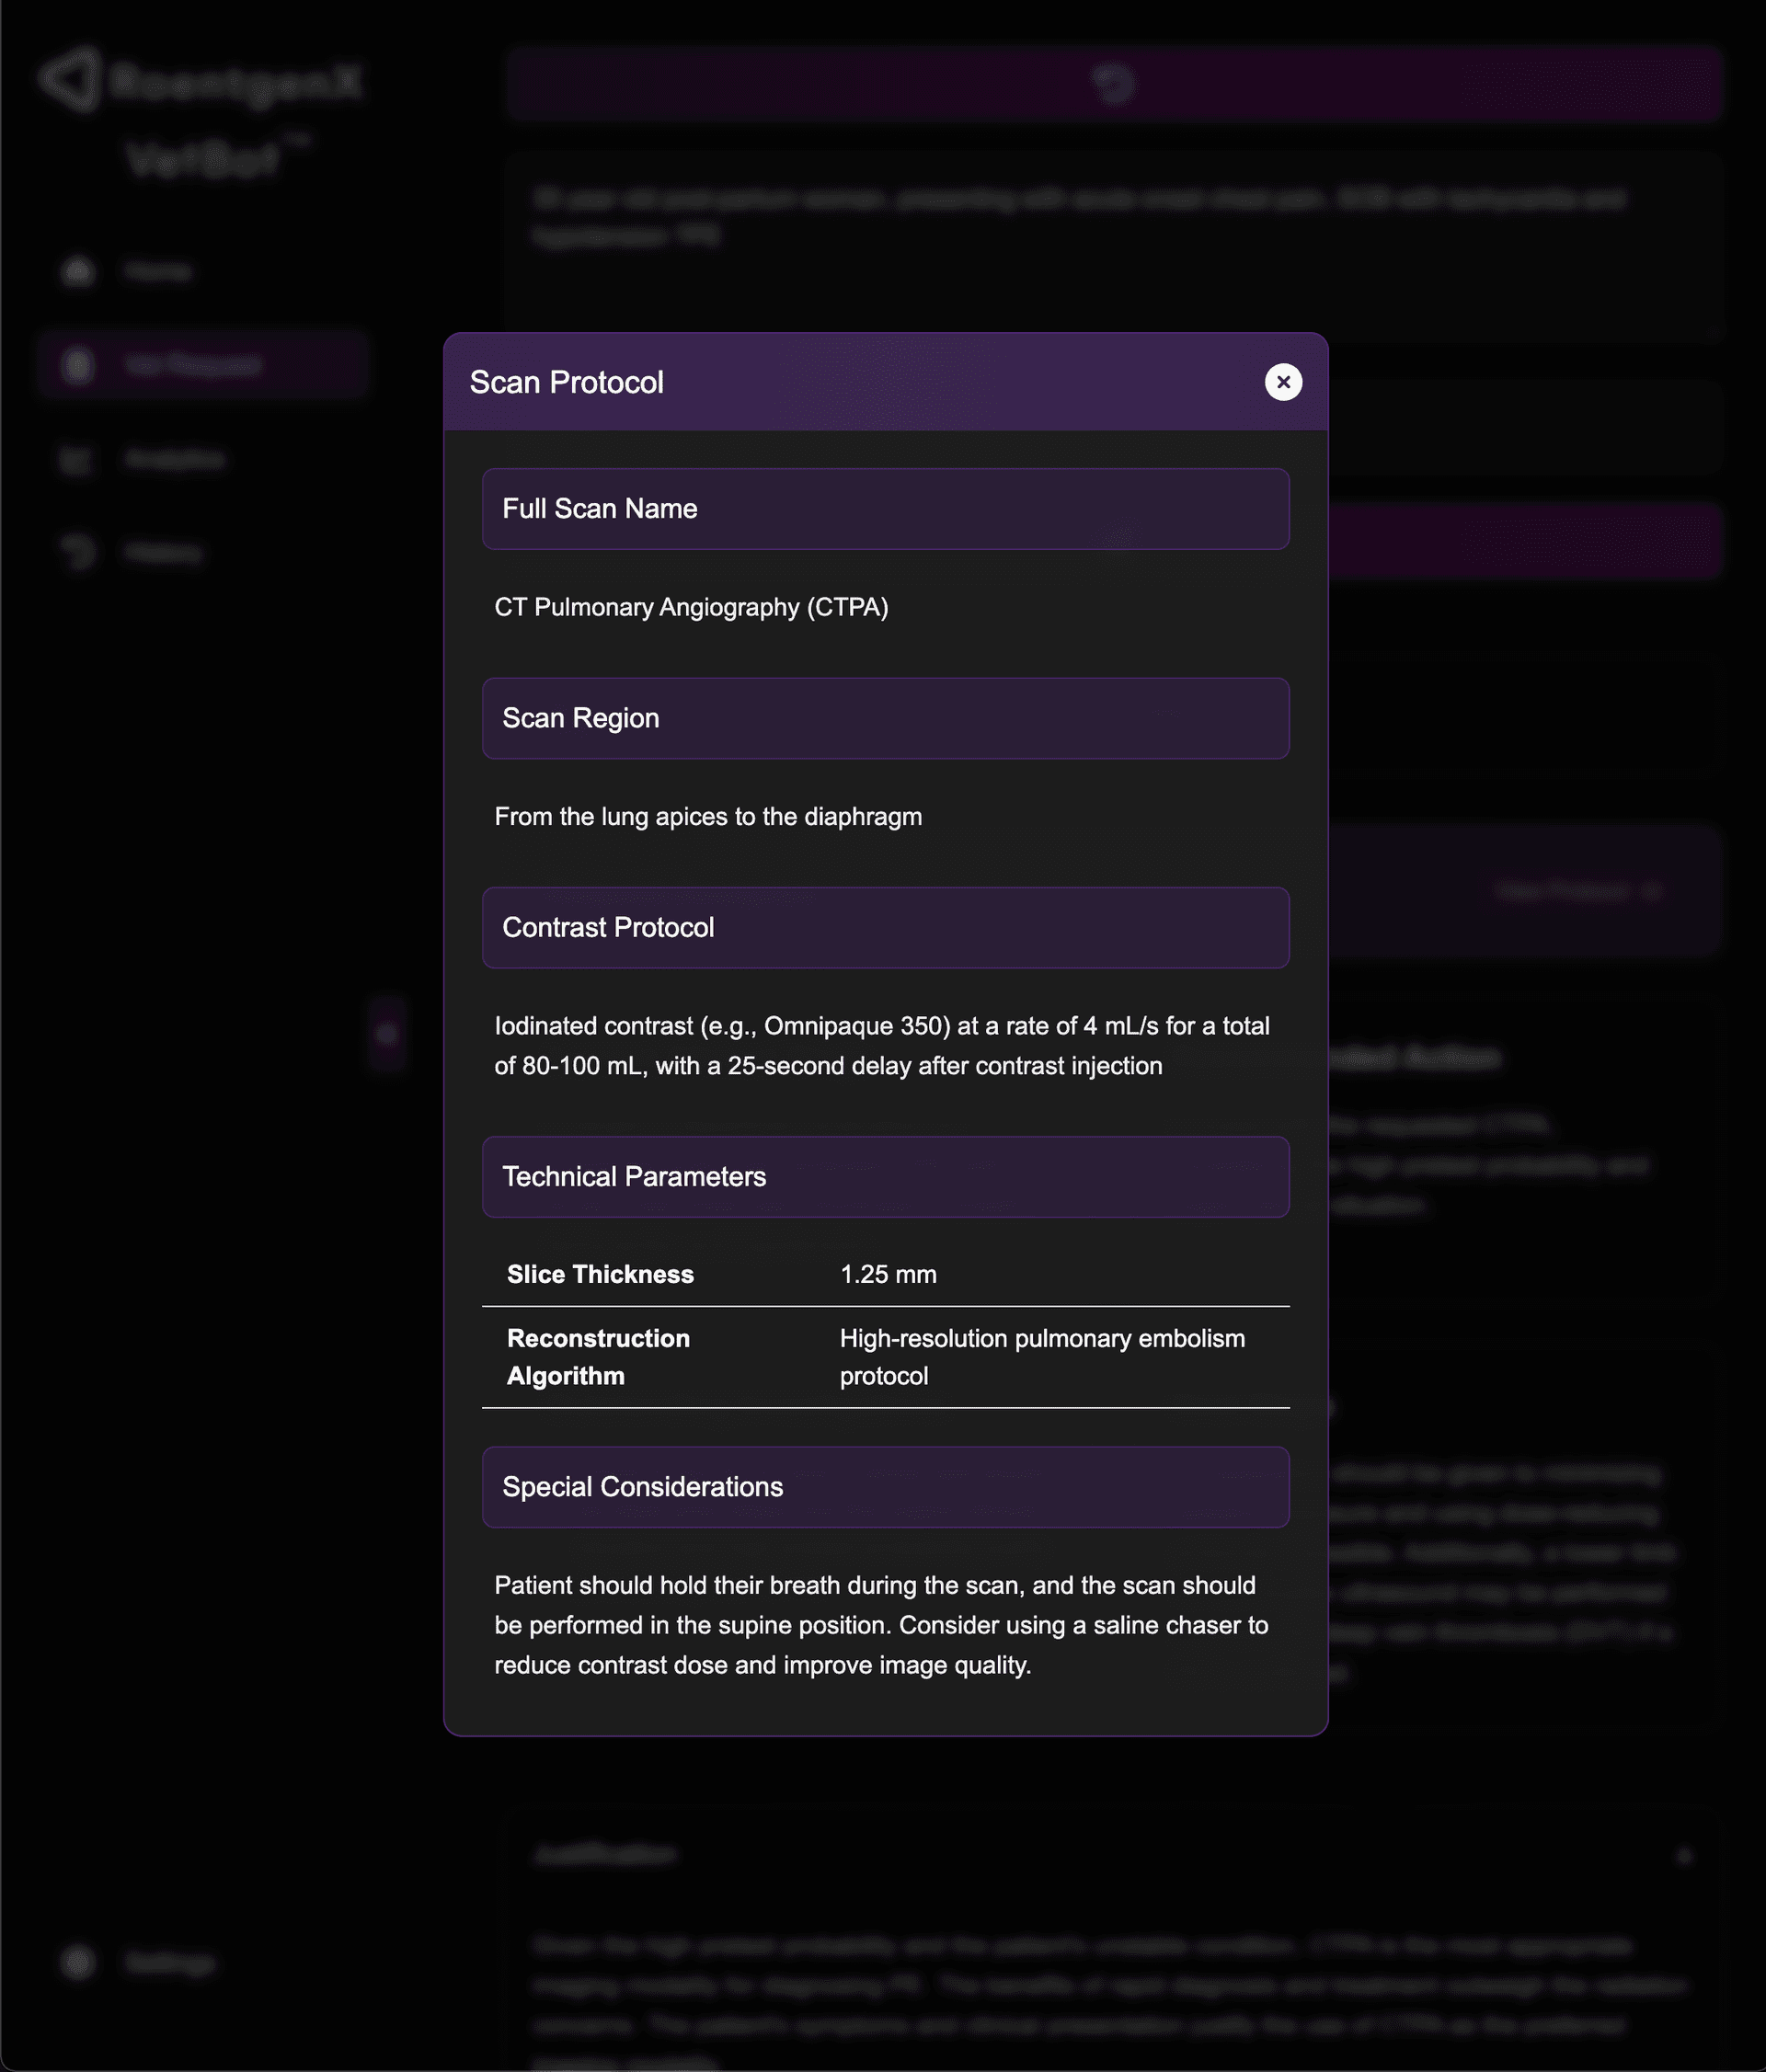Viewport: 1766px width, 2072px height.
Task: Click the View Protocol link
Action: [x=1563, y=890]
